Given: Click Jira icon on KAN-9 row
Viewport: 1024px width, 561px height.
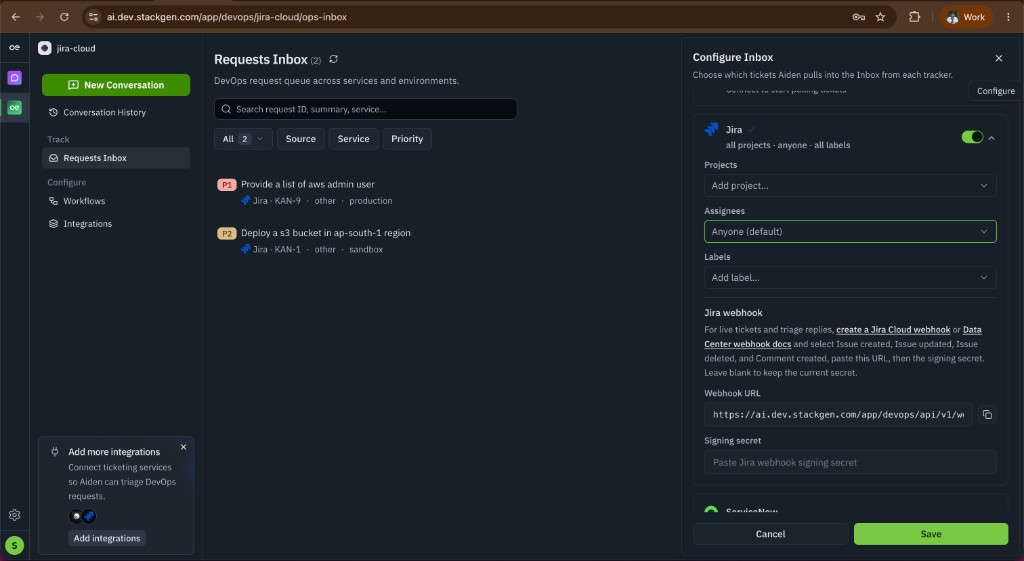Looking at the screenshot, I should click(246, 200).
